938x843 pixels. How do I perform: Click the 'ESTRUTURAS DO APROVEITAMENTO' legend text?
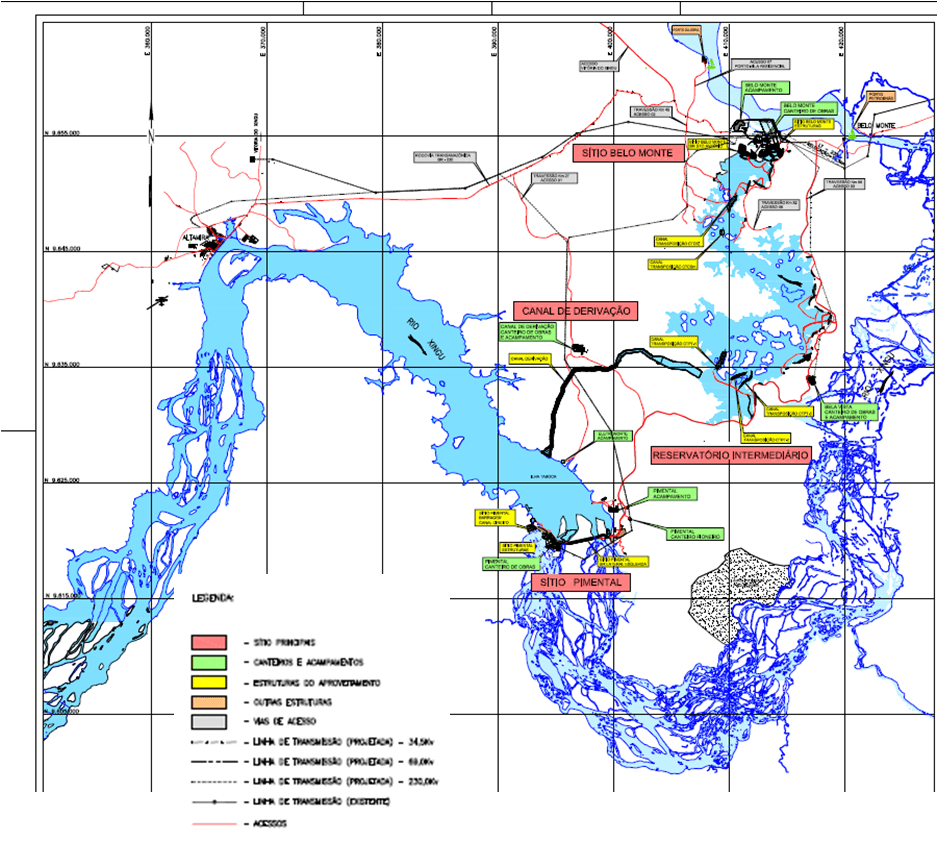(x=316, y=683)
